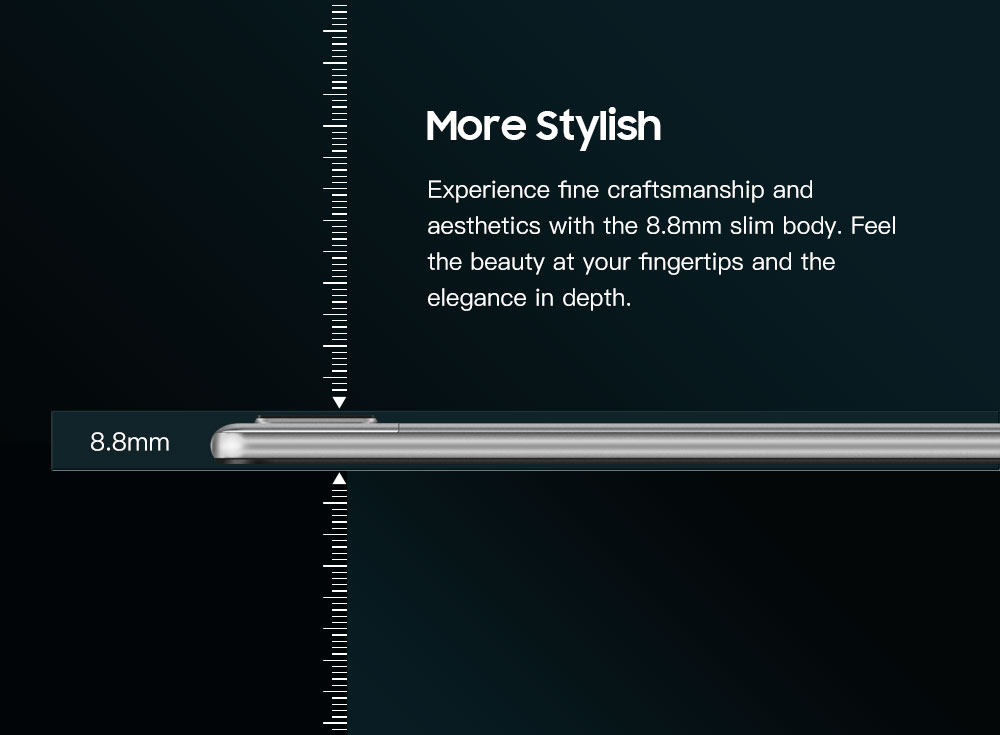This screenshot has width=1000, height=735.
Task: Click the upward triangle arrow below the phone
Action: click(x=339, y=479)
